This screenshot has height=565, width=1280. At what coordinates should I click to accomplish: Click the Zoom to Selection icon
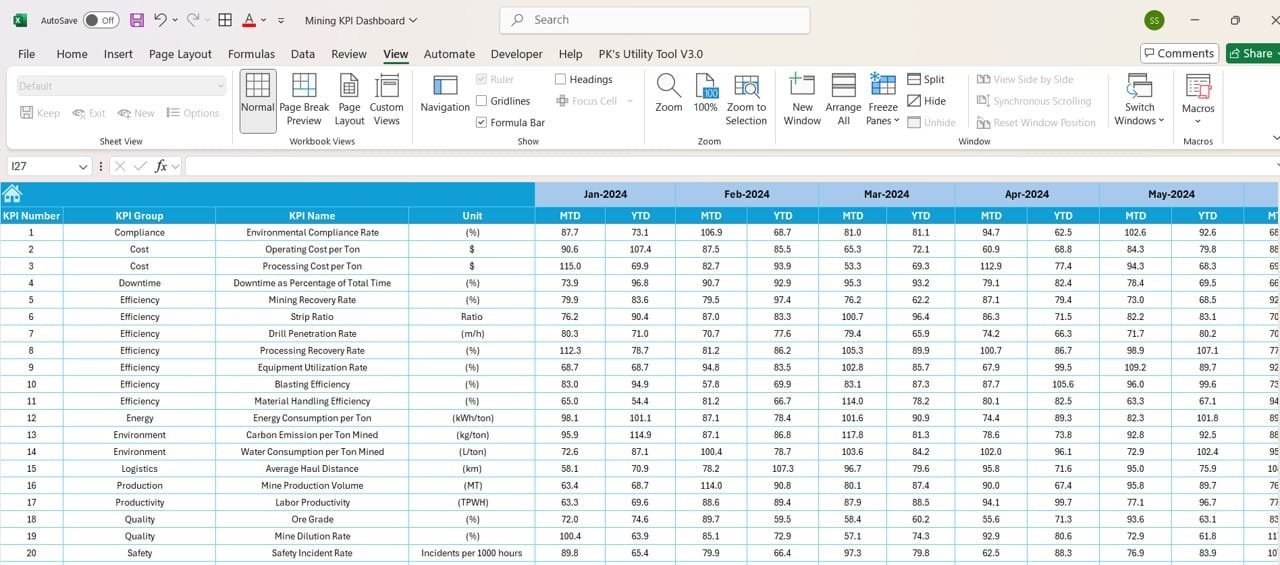tap(746, 88)
